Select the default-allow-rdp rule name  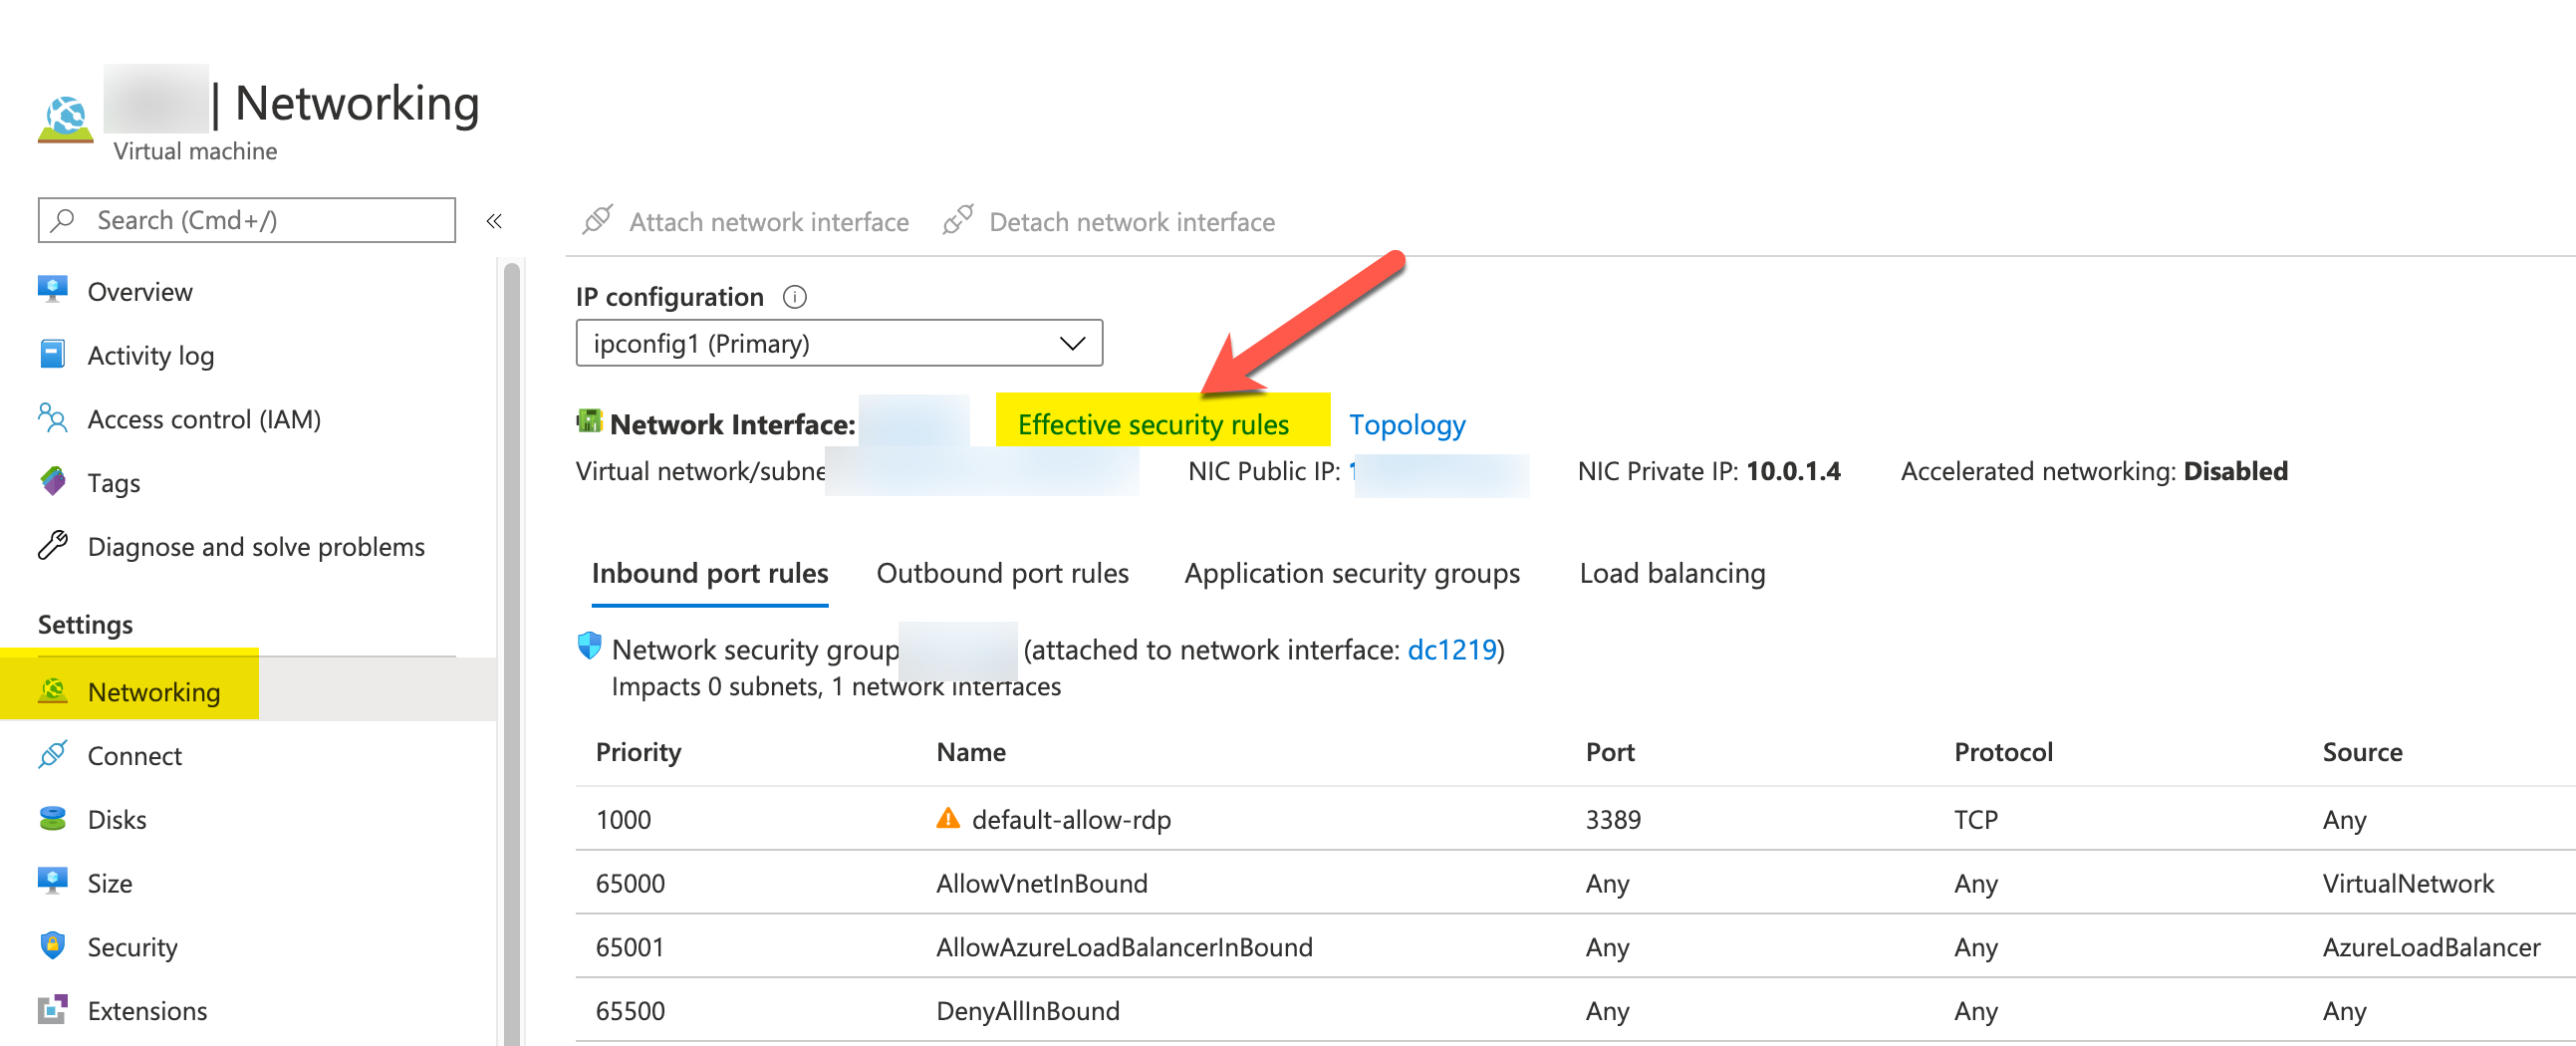(x=1071, y=820)
